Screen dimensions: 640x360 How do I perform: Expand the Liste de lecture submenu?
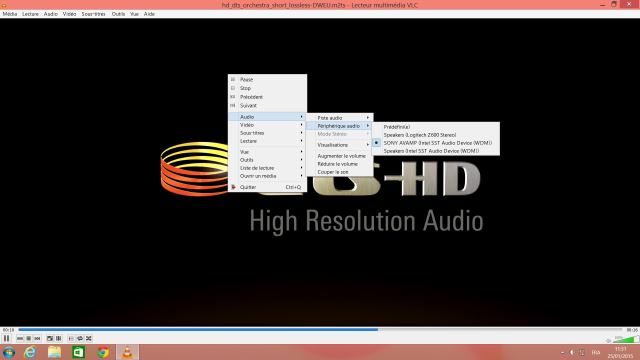267,168
